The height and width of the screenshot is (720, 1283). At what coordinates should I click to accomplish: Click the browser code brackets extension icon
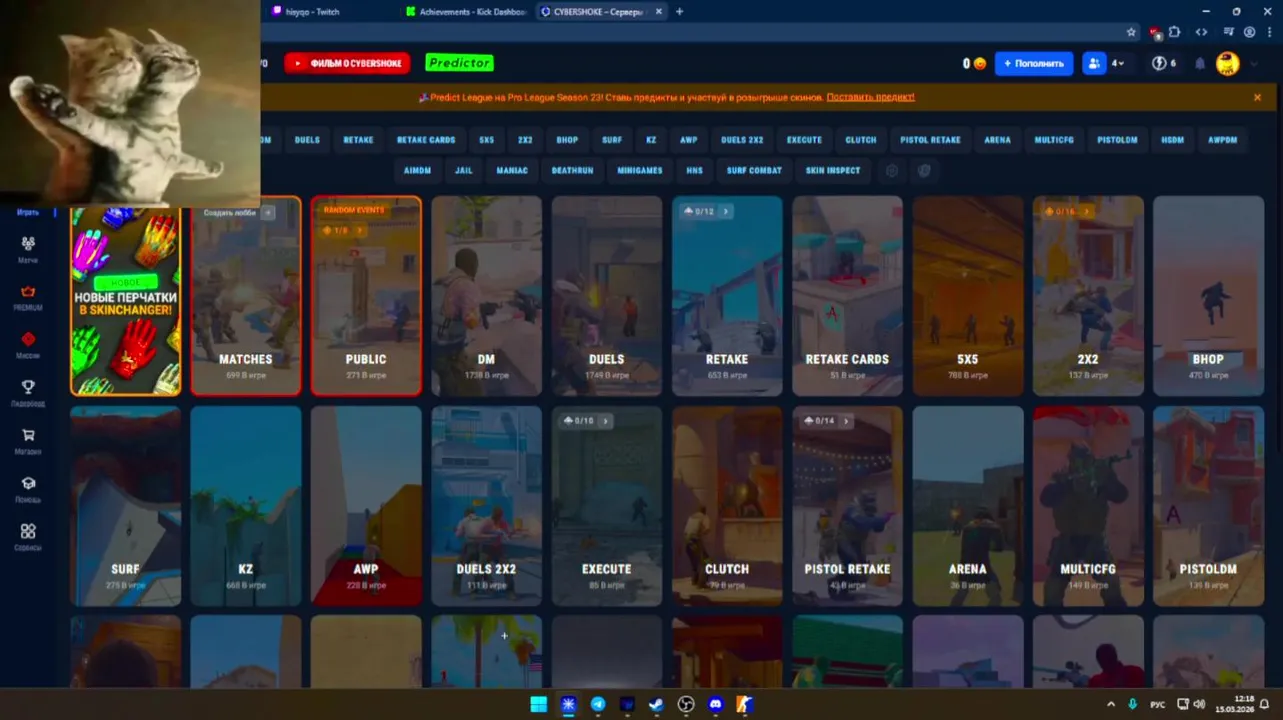click(x=1202, y=32)
